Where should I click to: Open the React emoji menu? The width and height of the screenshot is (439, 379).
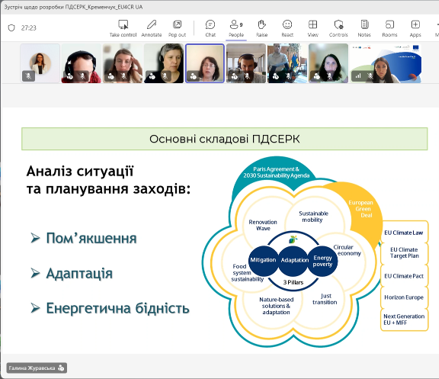(287, 28)
